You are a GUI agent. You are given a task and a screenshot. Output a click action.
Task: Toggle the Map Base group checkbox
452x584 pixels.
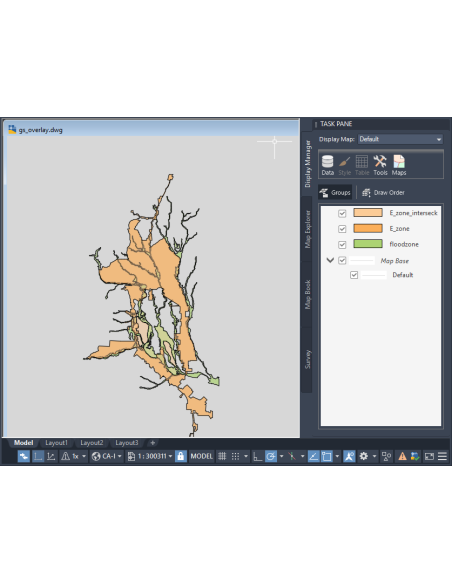click(x=342, y=260)
